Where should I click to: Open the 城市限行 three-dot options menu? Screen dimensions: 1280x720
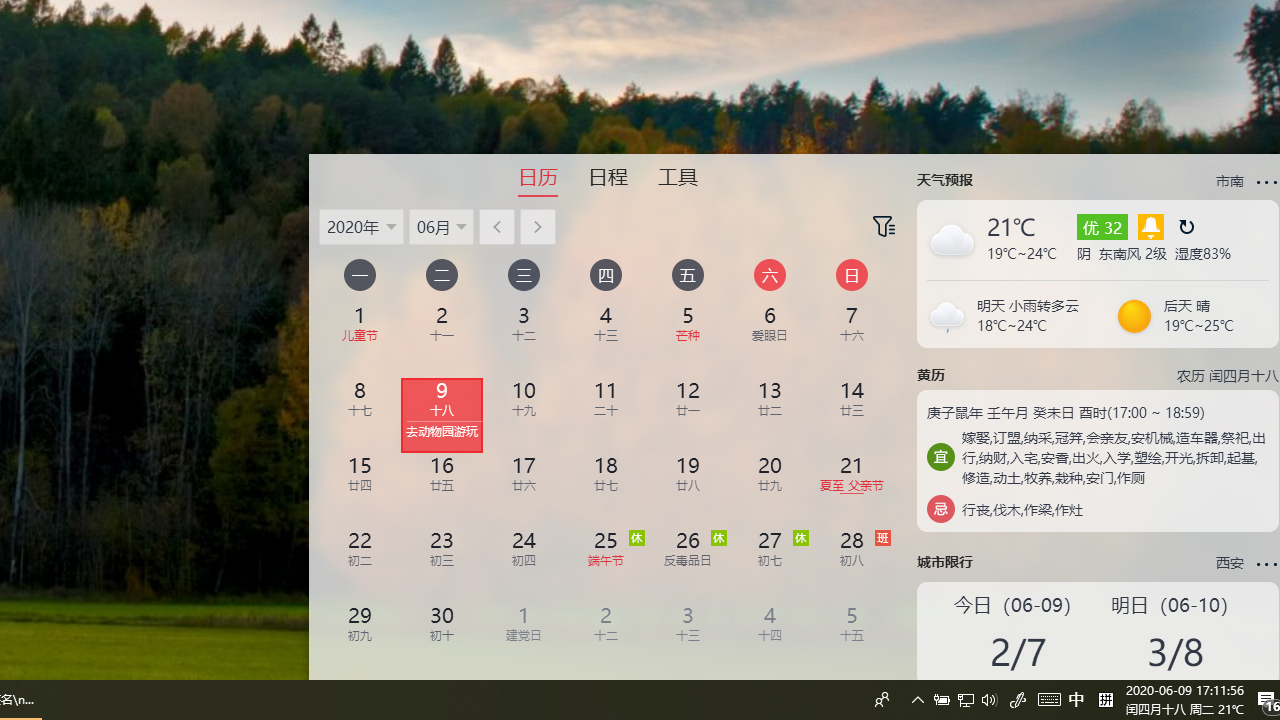(1266, 564)
